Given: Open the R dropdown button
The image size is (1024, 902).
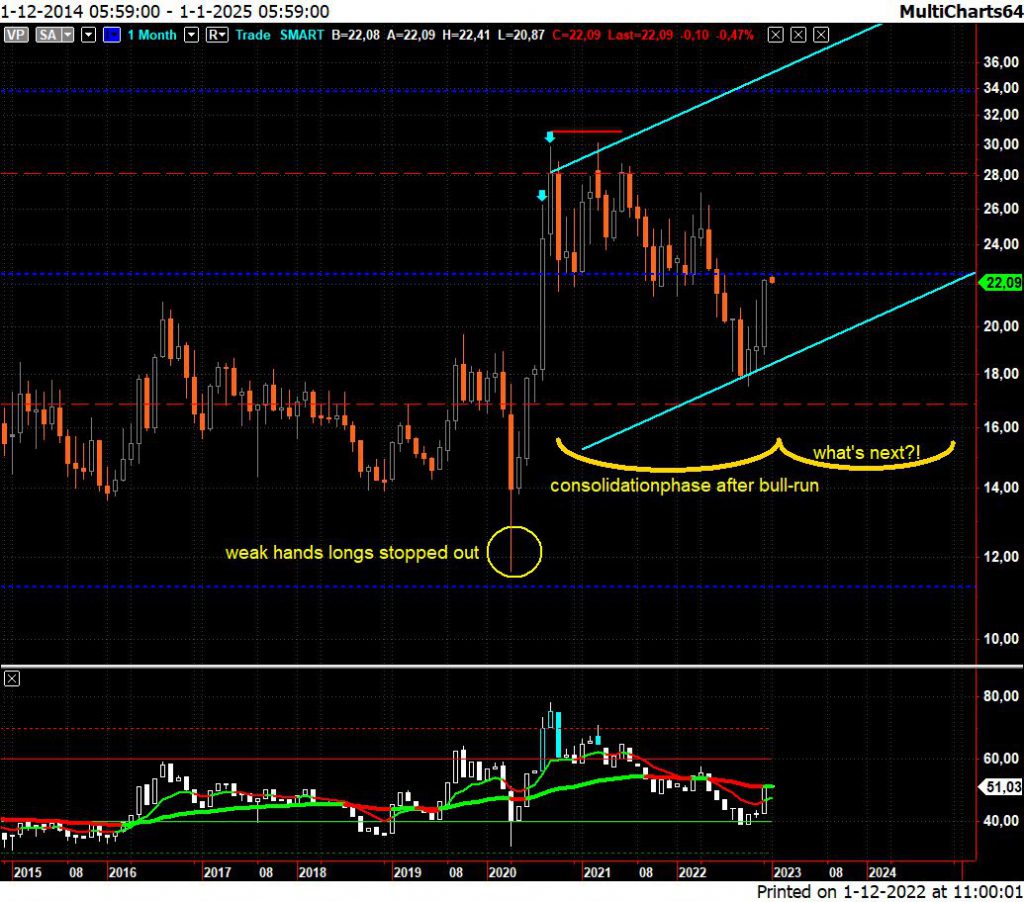Looking at the screenshot, I should point(216,34).
